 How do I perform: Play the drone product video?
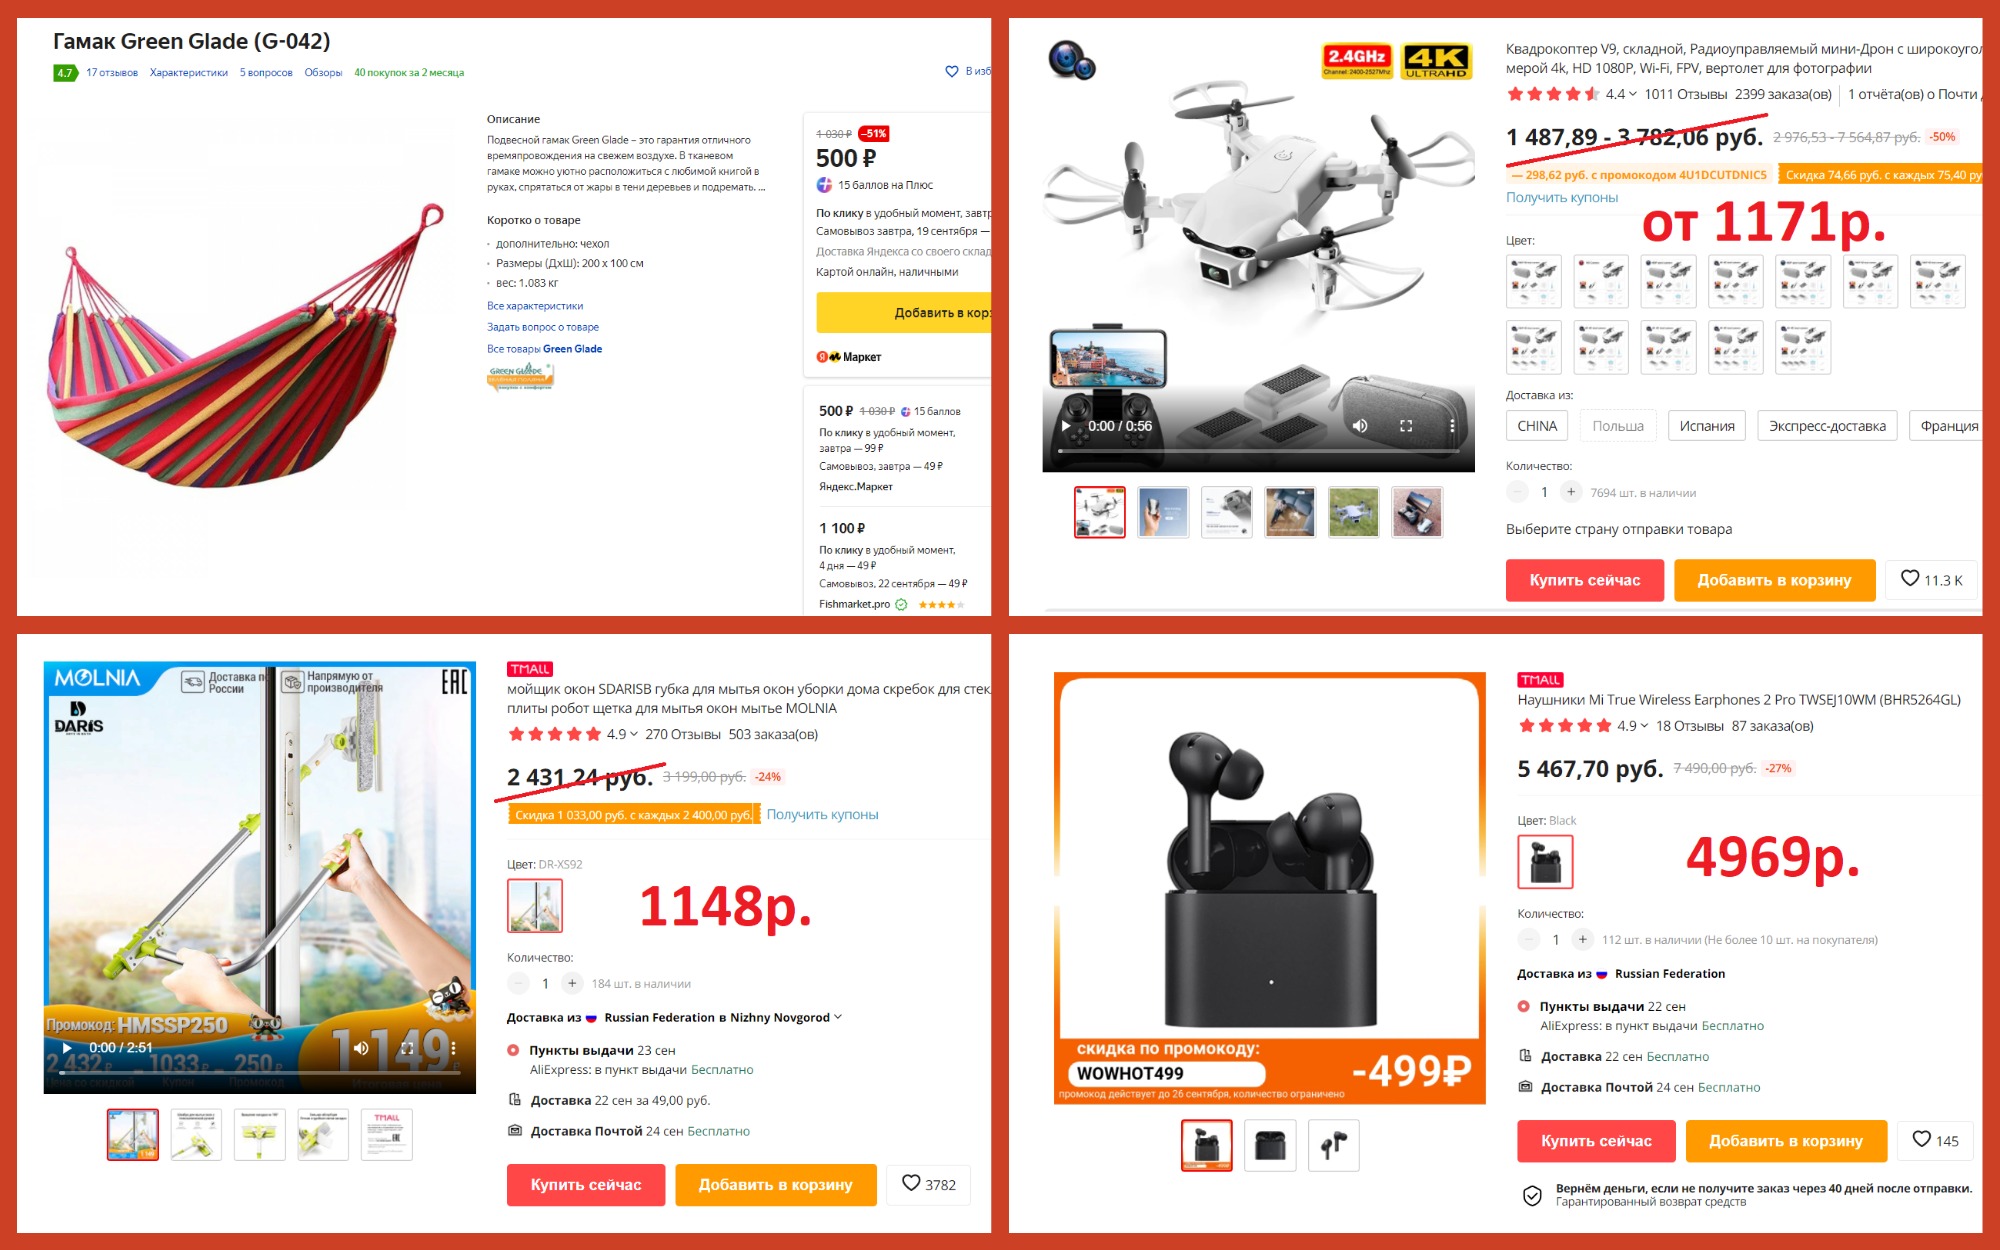pos(1066,426)
